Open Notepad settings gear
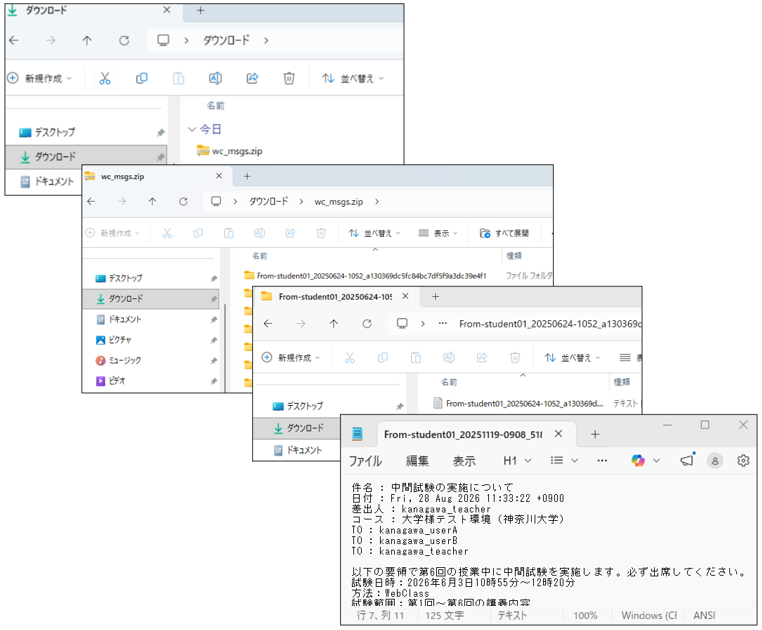 [743, 460]
